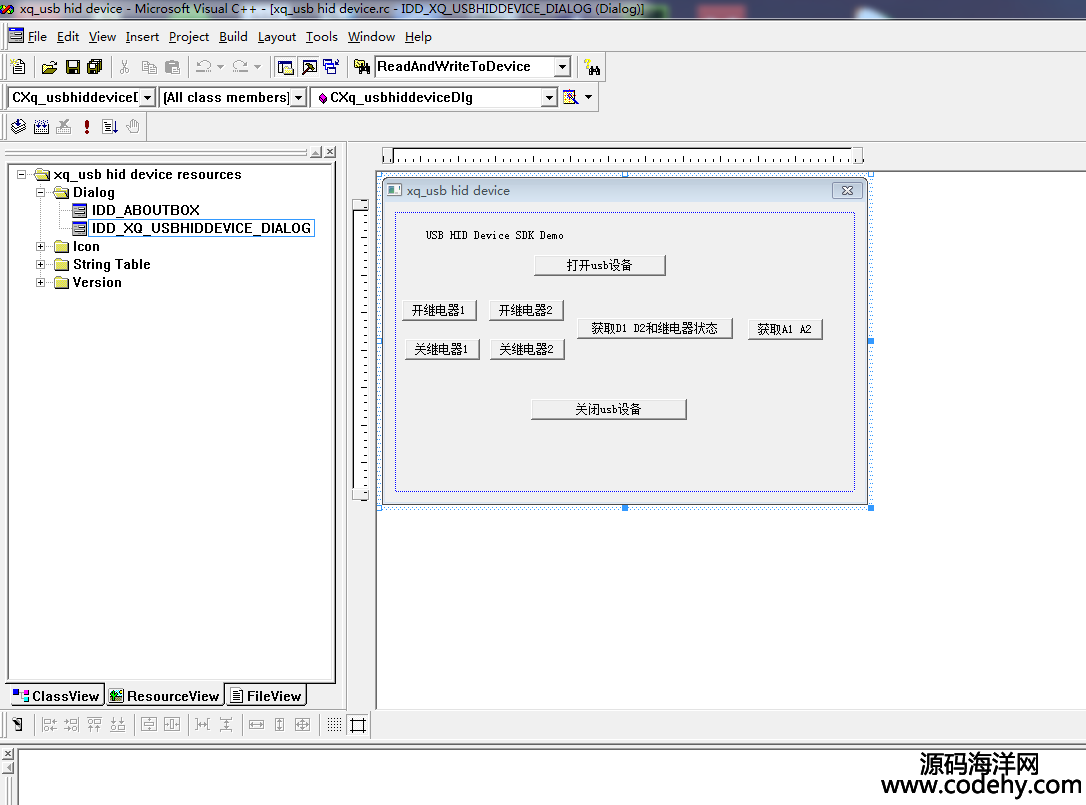Open the ReadAndWriteToDevice find dropdown
Screen dimensions: 1086x805
(x=562, y=67)
